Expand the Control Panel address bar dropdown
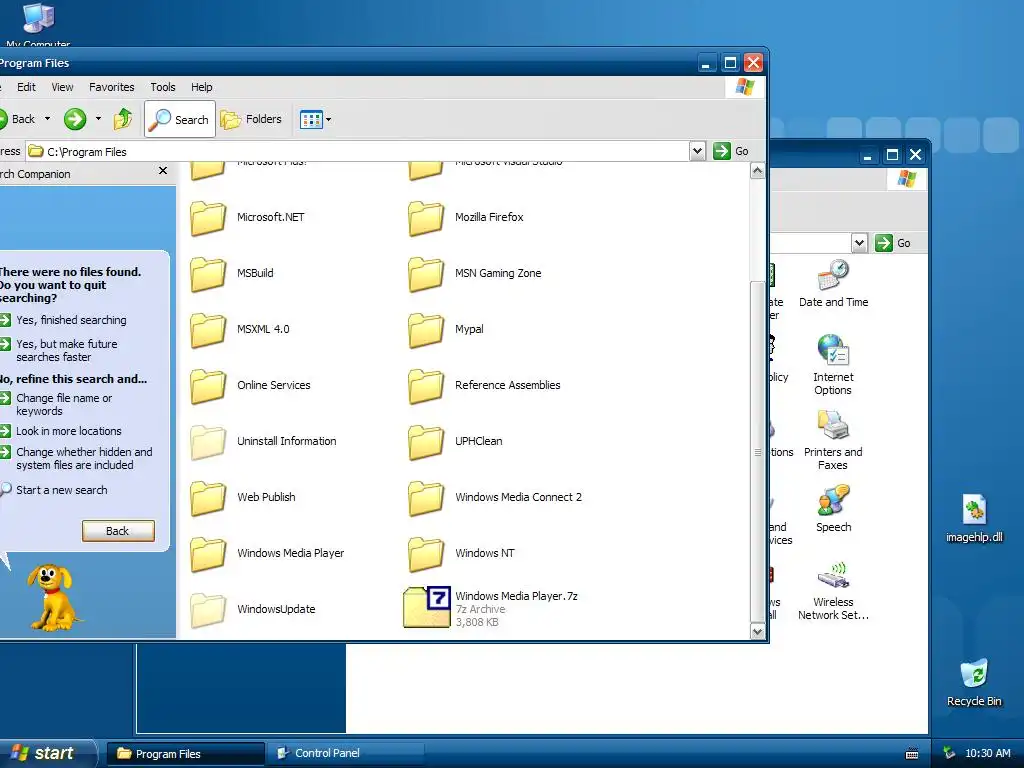 [859, 243]
